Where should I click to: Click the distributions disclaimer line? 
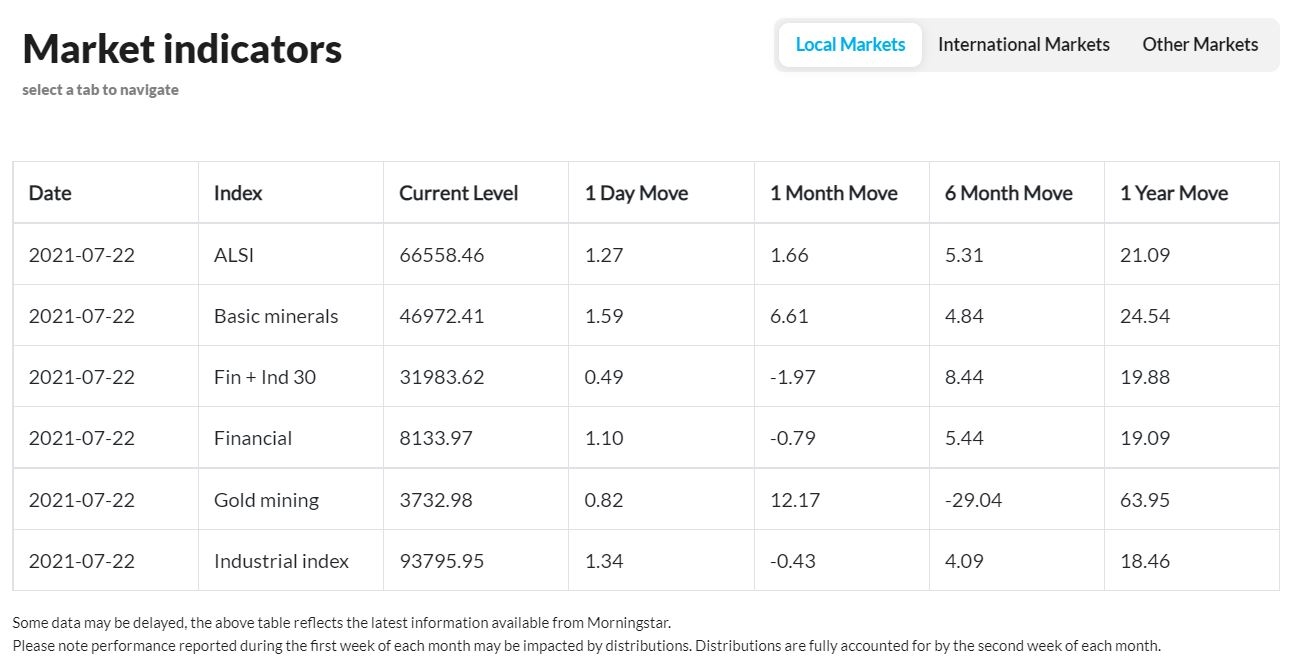tap(587, 645)
